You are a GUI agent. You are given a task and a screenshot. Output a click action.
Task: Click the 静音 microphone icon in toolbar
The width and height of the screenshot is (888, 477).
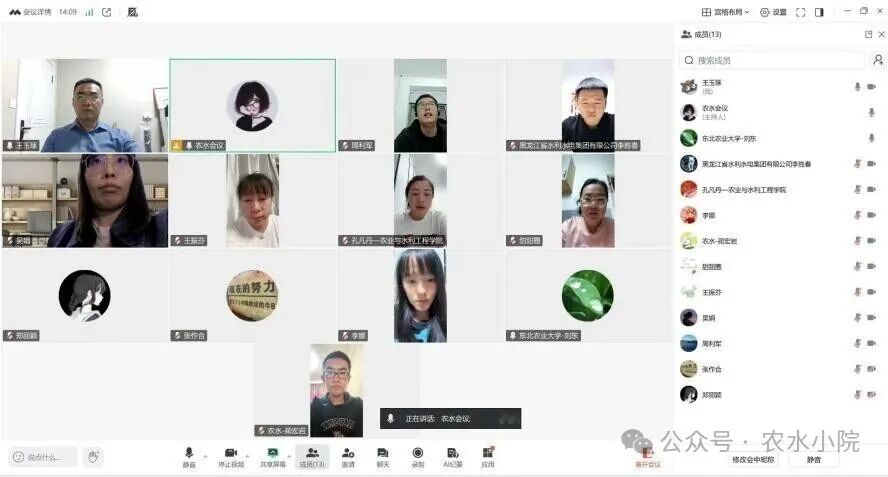[188, 454]
